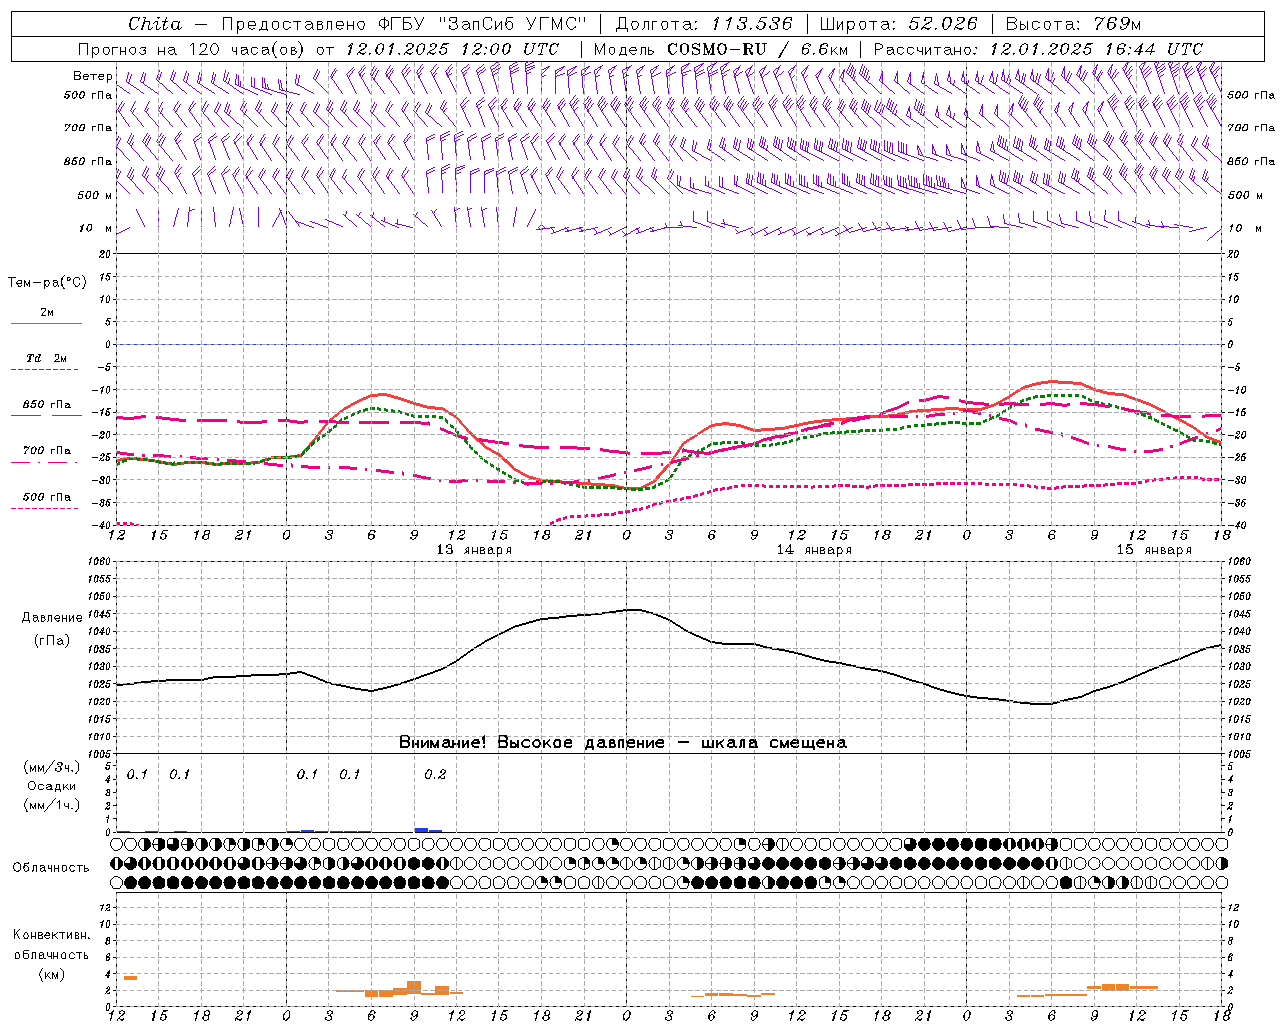Image resolution: width=1280 pixels, height=1024 pixels.
Task: Click "Предоставлено ФГБУ ЗапСиб УГМС" provider text
Action: pos(403,24)
